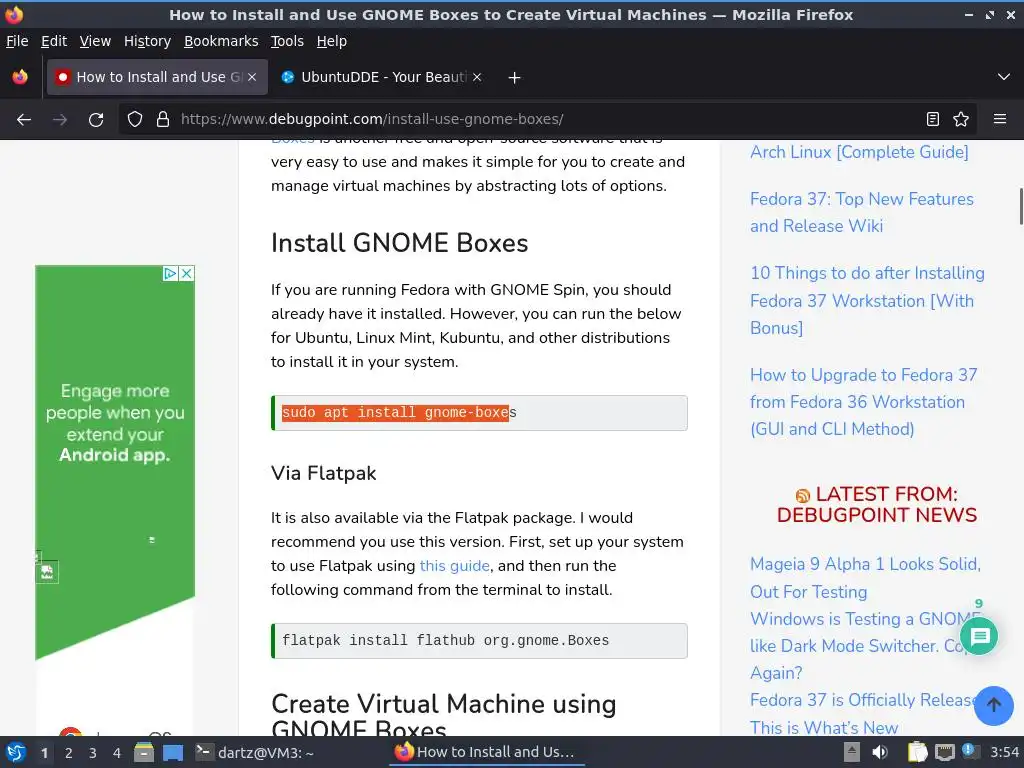Switch to workspace 3
Viewport: 1024px width, 768px height.
point(93,753)
